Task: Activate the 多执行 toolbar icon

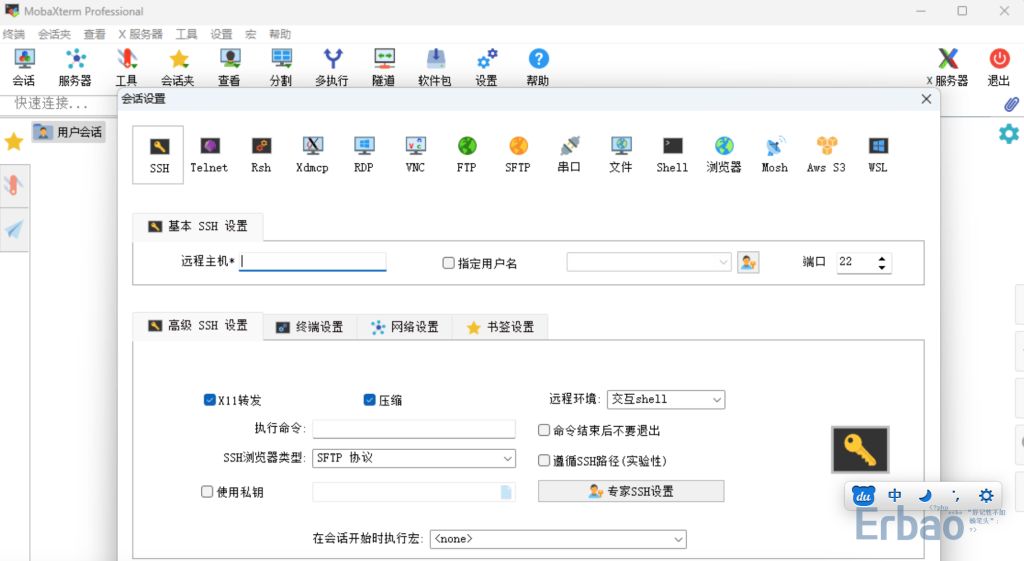Action: click(x=332, y=67)
